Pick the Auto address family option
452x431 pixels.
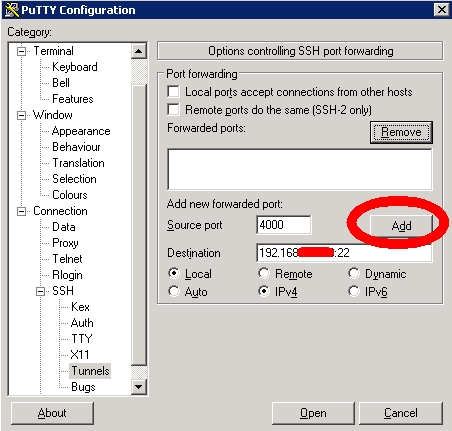(x=174, y=291)
